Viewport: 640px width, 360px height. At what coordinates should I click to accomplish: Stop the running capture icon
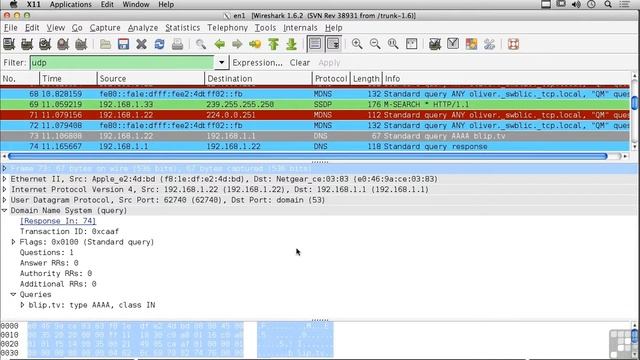pyautogui.click(x=63, y=44)
